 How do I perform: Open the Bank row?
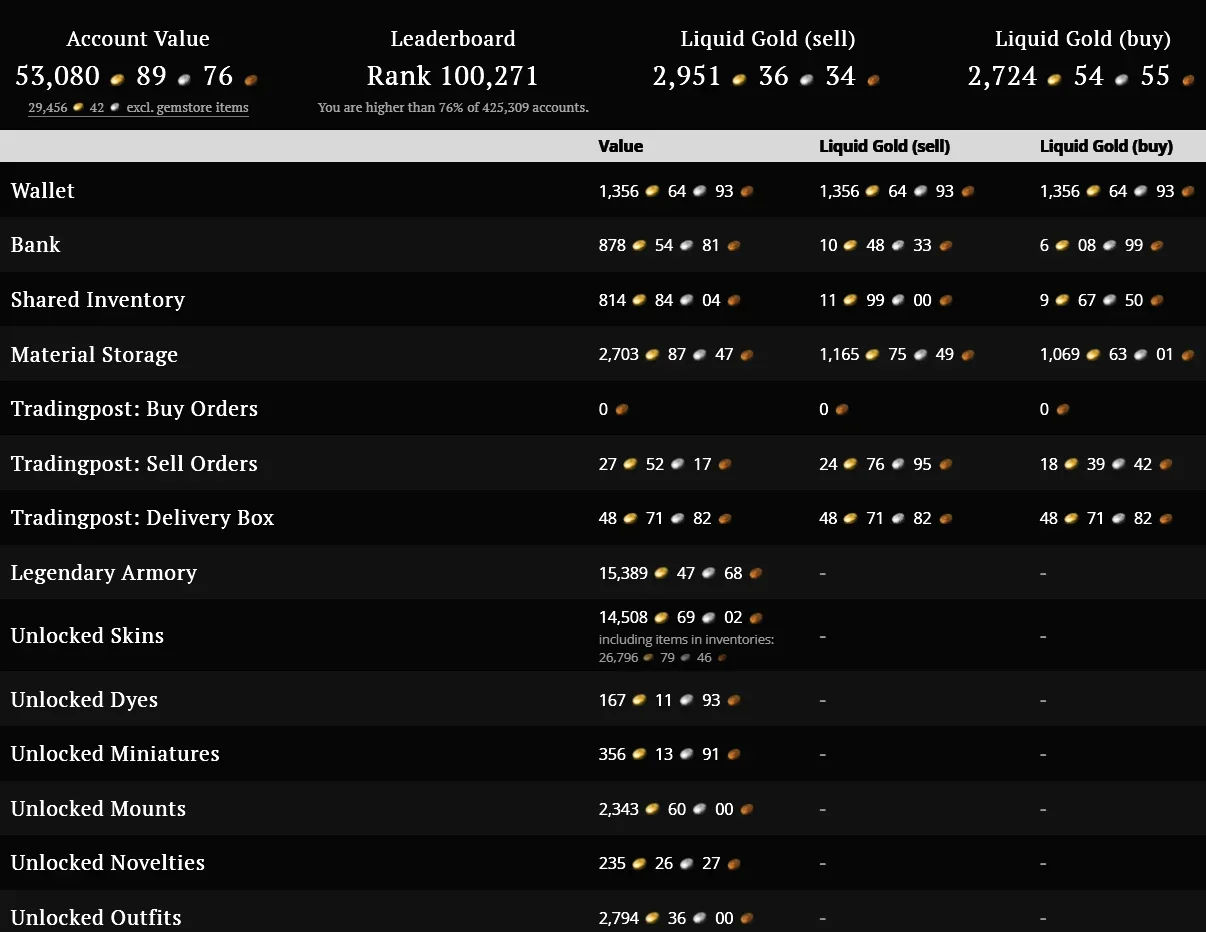coord(603,245)
